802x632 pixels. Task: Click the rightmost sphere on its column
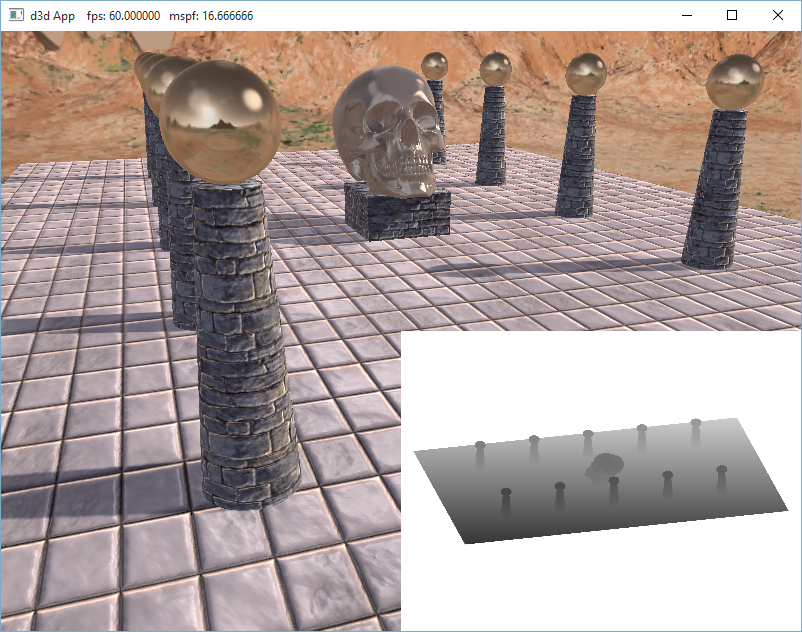(x=728, y=82)
